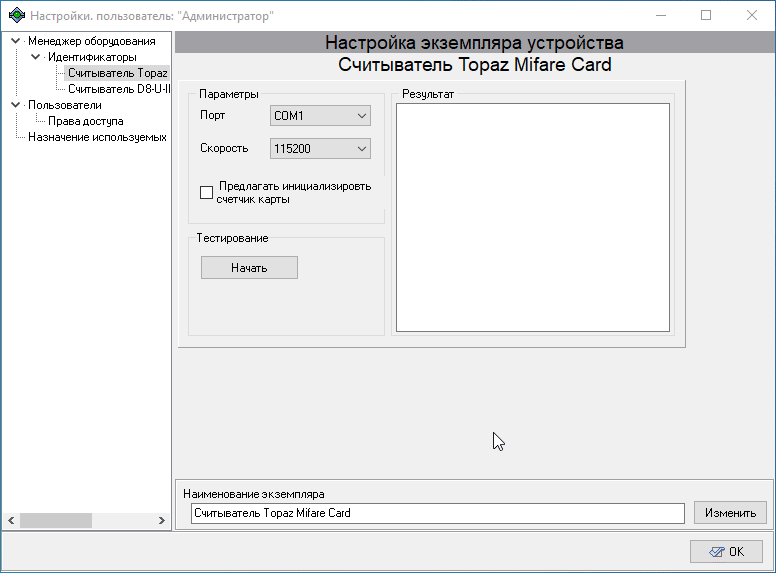776x573 pixels.
Task: Click the tree scrollbar right arrow
Action: point(162,521)
